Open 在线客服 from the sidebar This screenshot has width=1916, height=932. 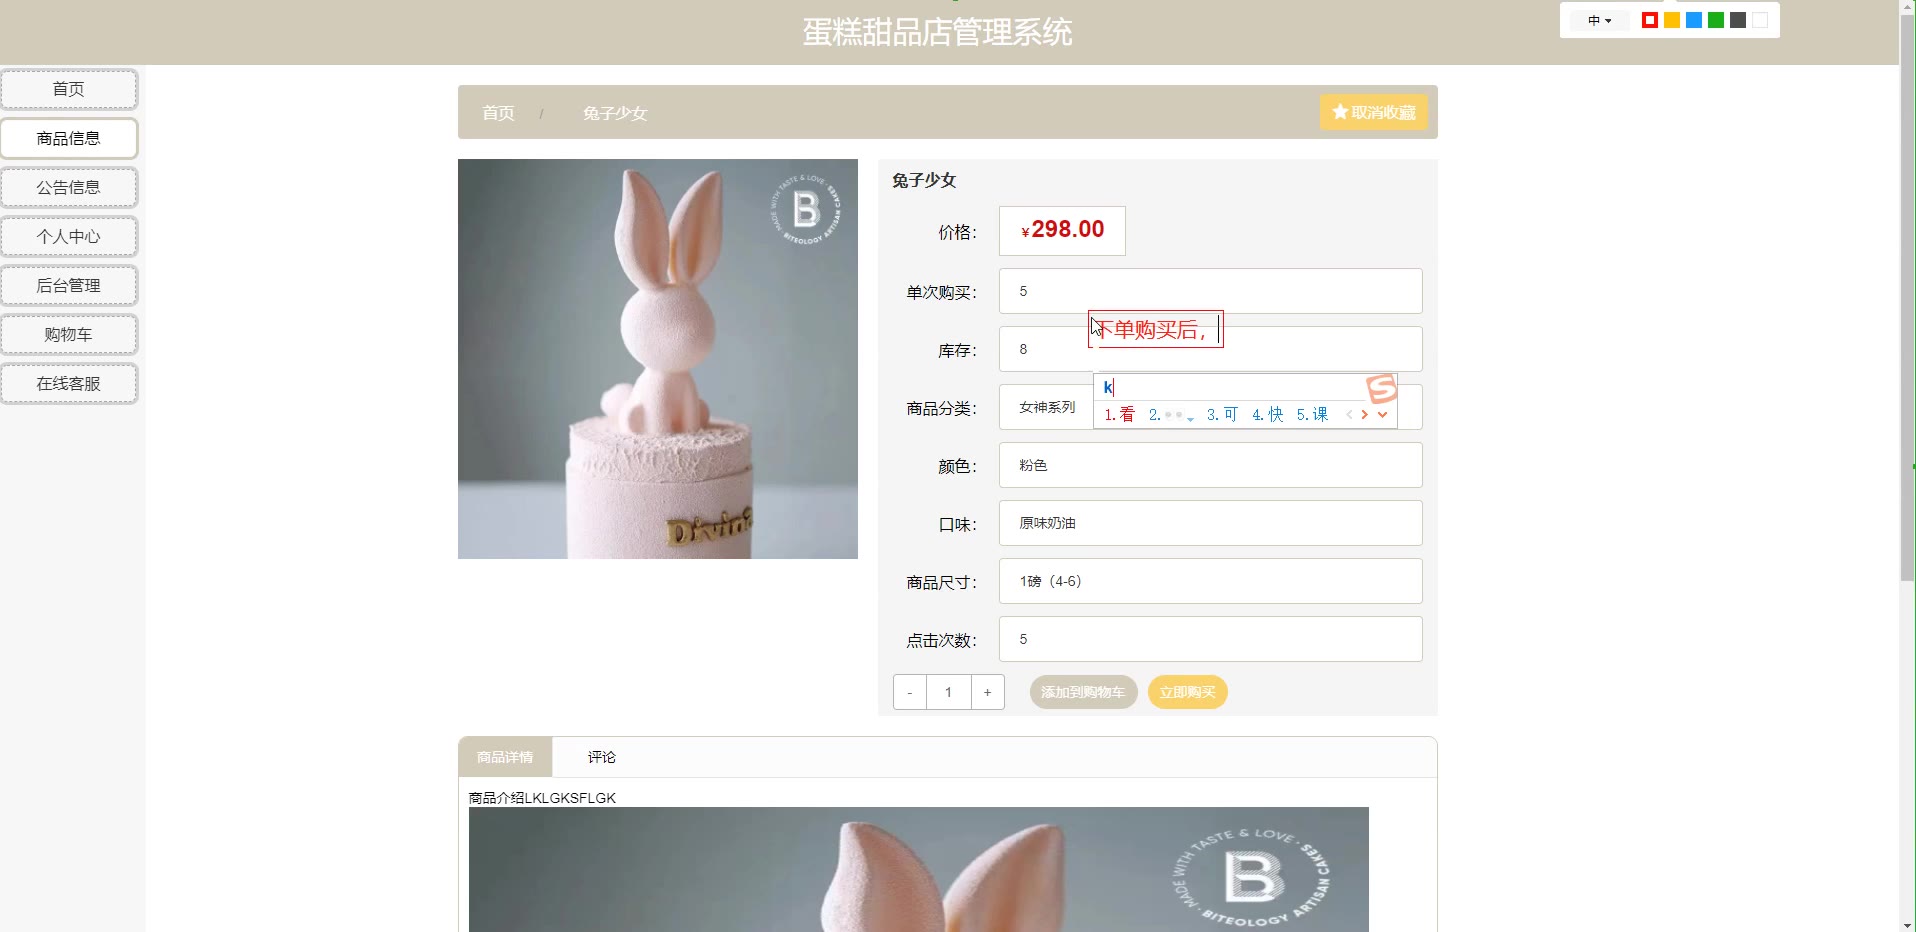click(69, 383)
